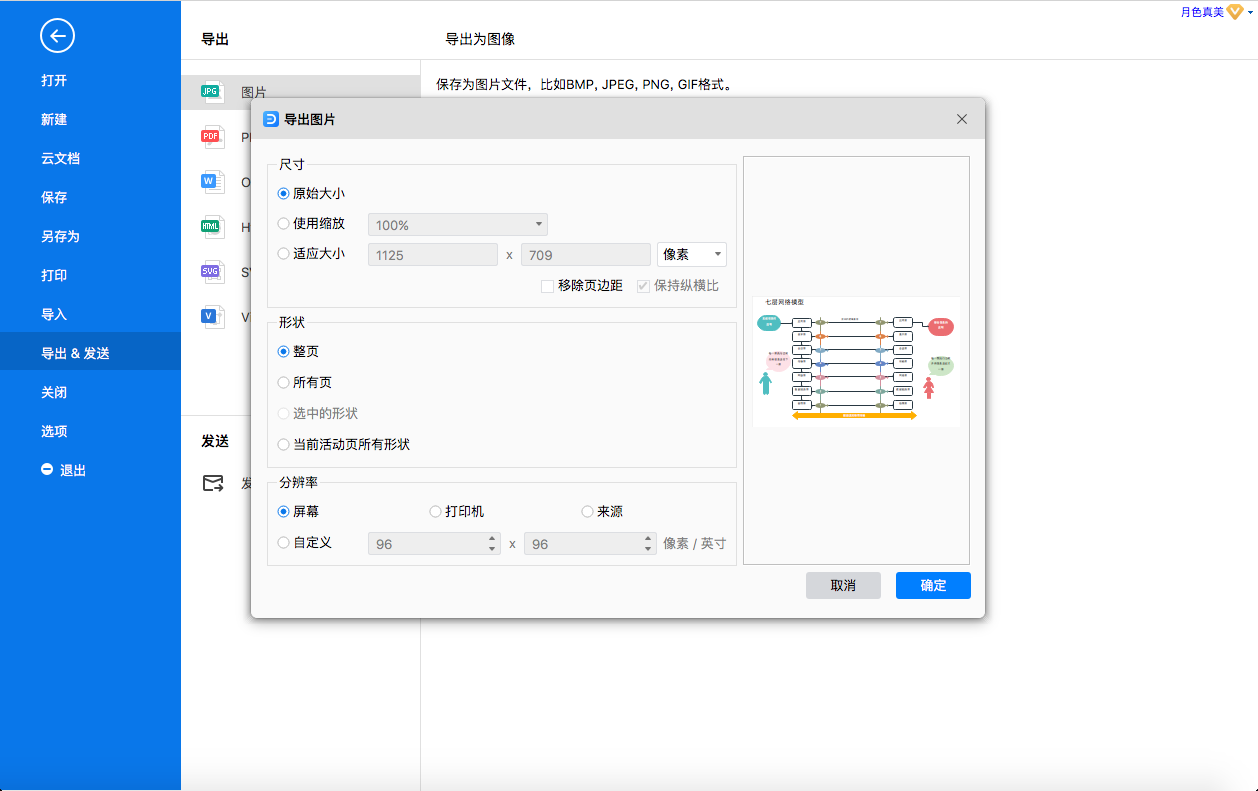This screenshot has height=791, width=1258.
Task: Open the 100% zoom scale dropdown
Action: pyautogui.click(x=458, y=225)
